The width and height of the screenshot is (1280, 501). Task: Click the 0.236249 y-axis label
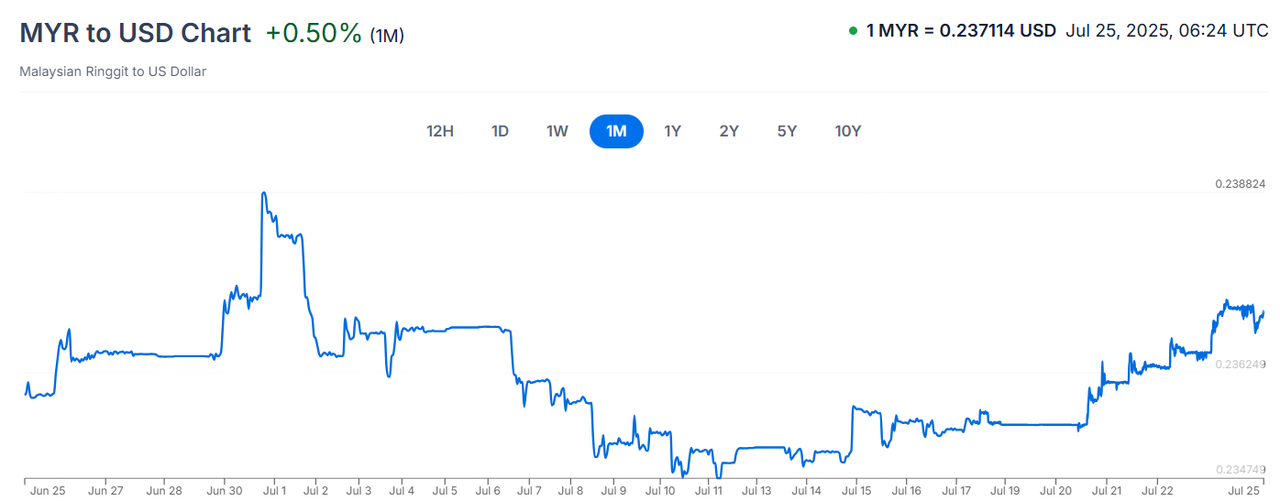[x=1240, y=365]
